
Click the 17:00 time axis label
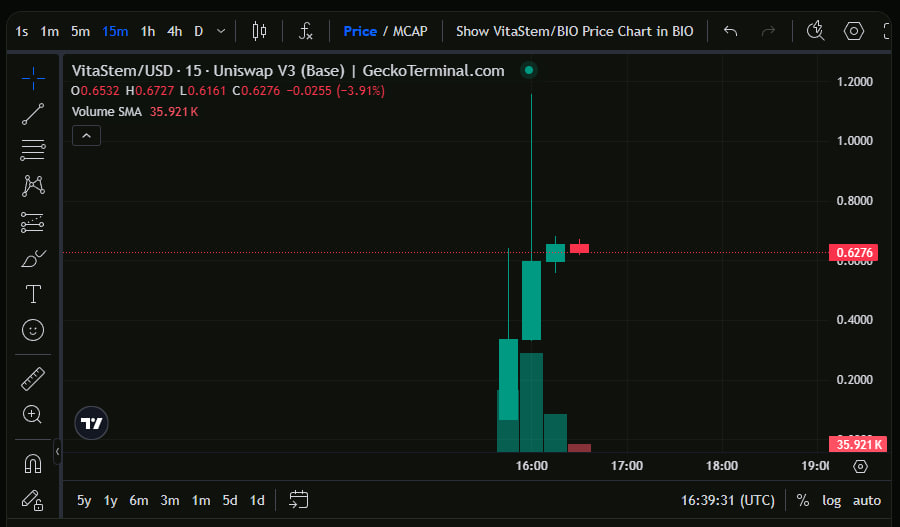tap(627, 466)
